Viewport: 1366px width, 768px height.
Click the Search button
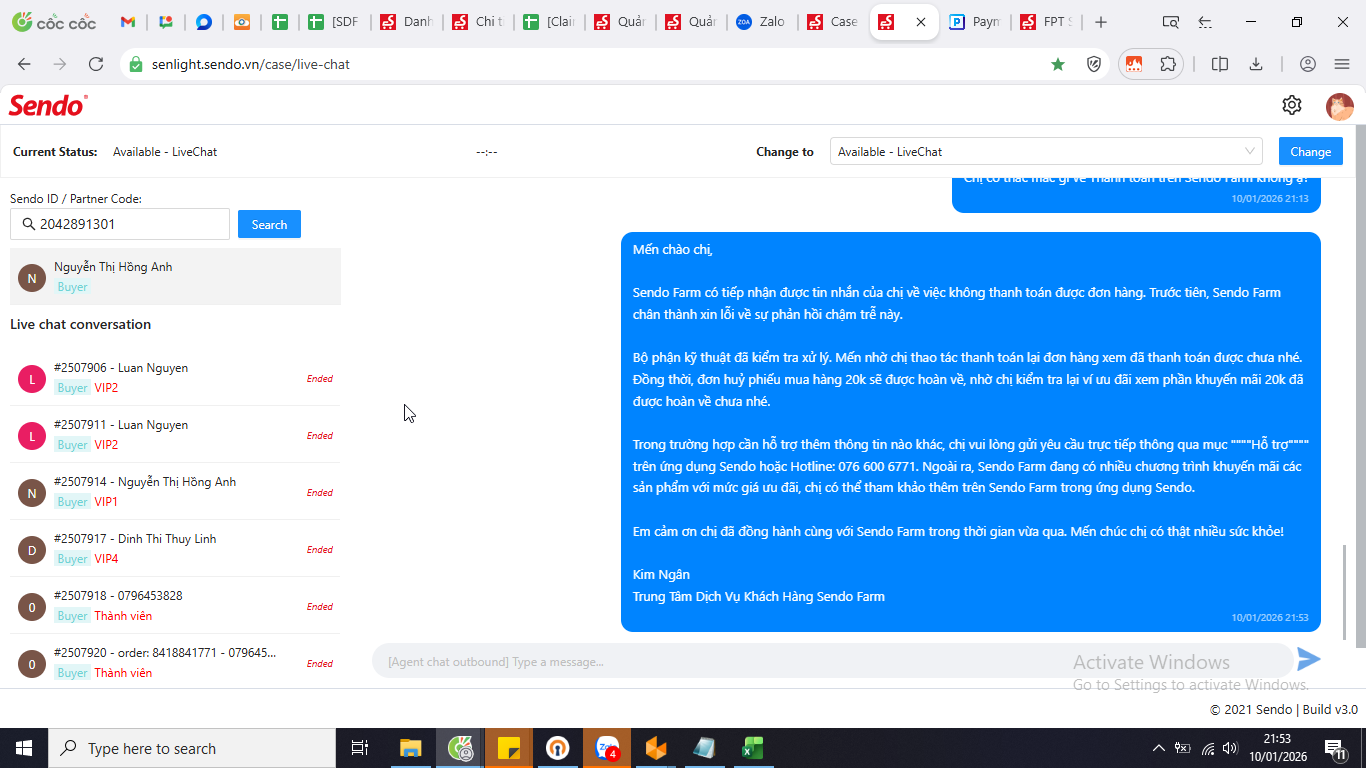pyautogui.click(x=269, y=224)
